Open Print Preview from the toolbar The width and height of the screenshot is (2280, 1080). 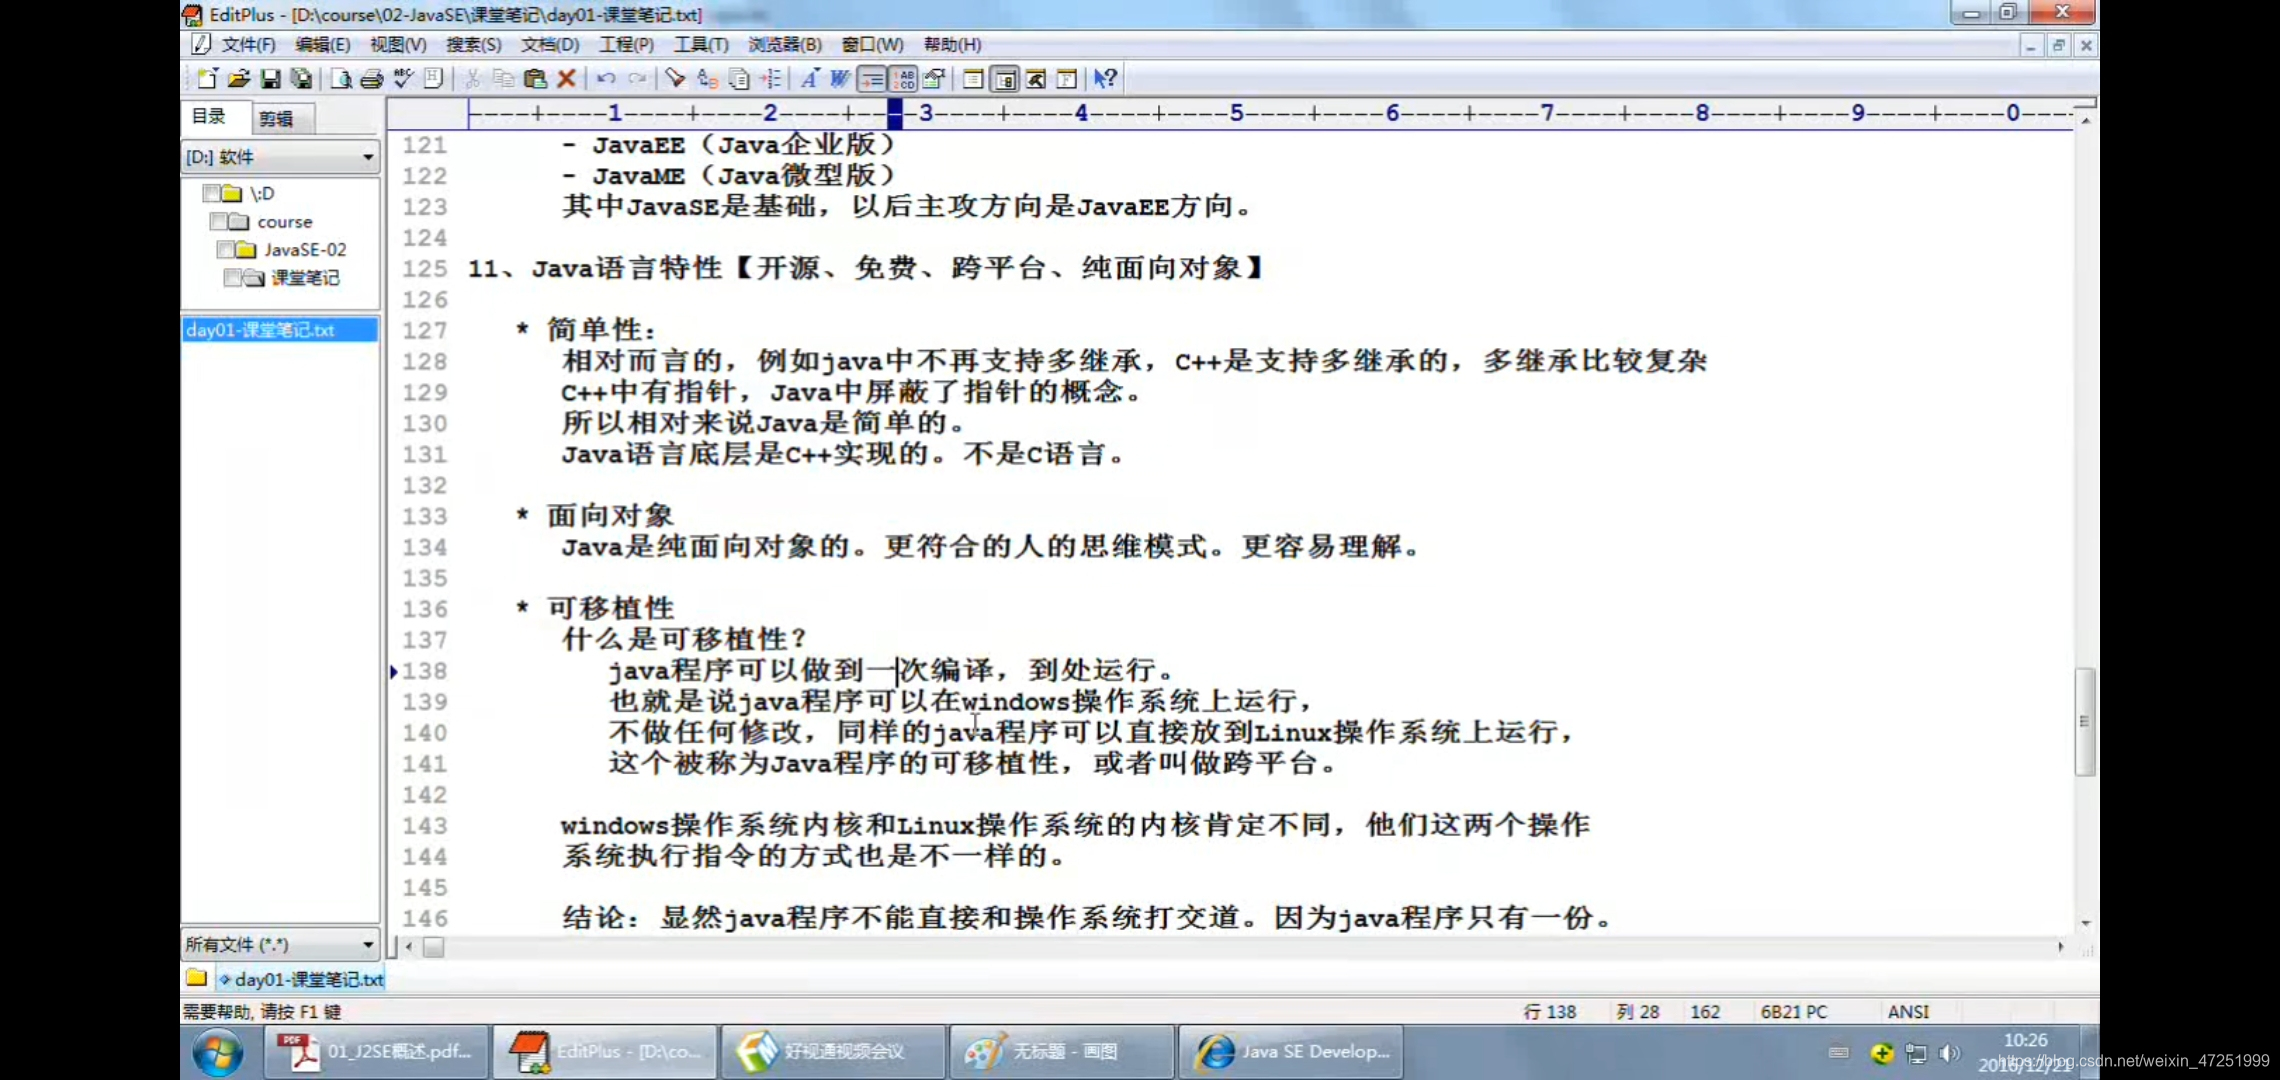point(339,78)
